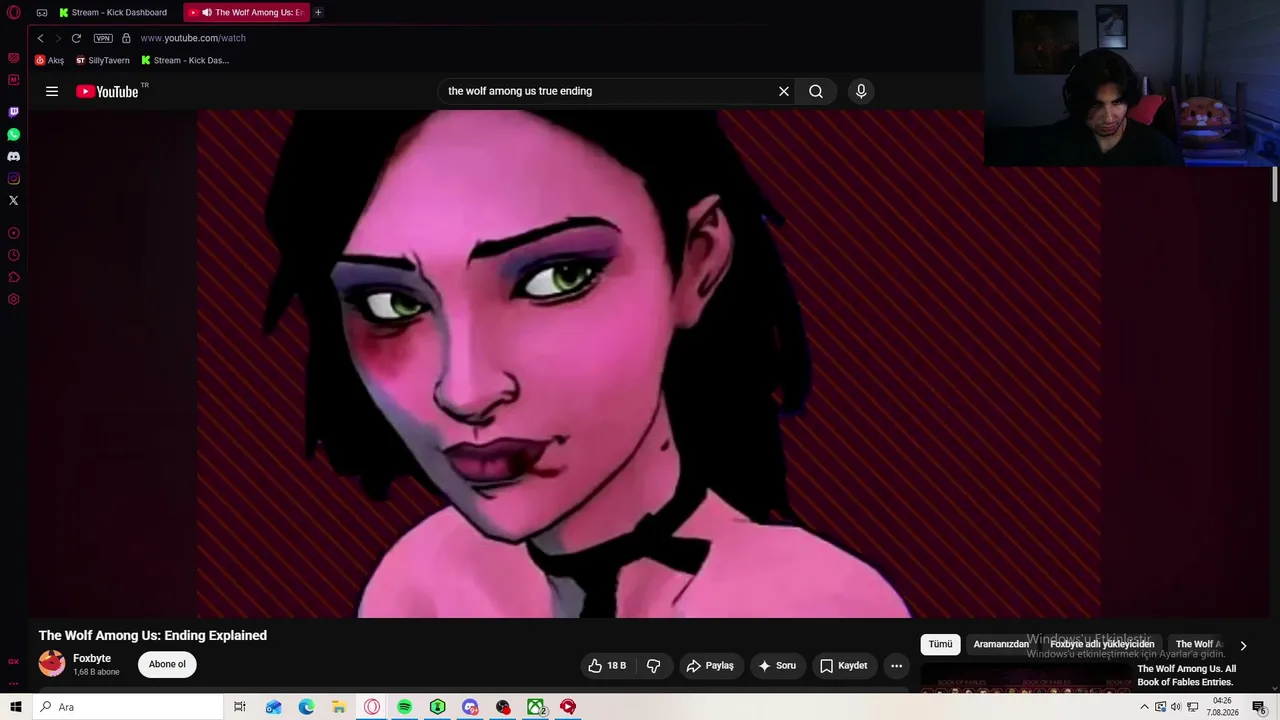Image resolution: width=1280 pixels, height=720 pixels.
Task: Clear the search query with the X
Action: click(x=784, y=91)
